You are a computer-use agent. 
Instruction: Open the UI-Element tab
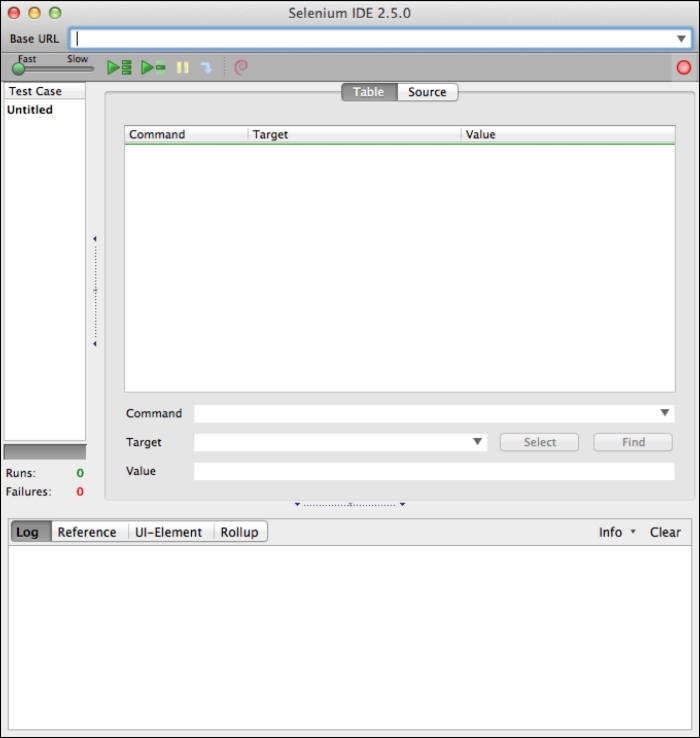click(x=169, y=532)
